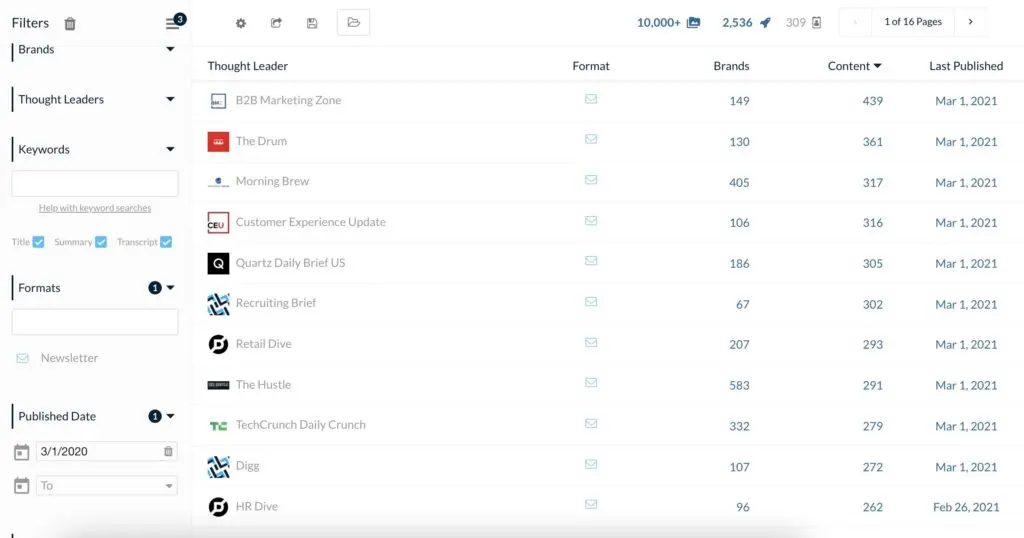Viewport: 1024px width, 538px height.
Task: Open the folder icon button
Action: (353, 23)
